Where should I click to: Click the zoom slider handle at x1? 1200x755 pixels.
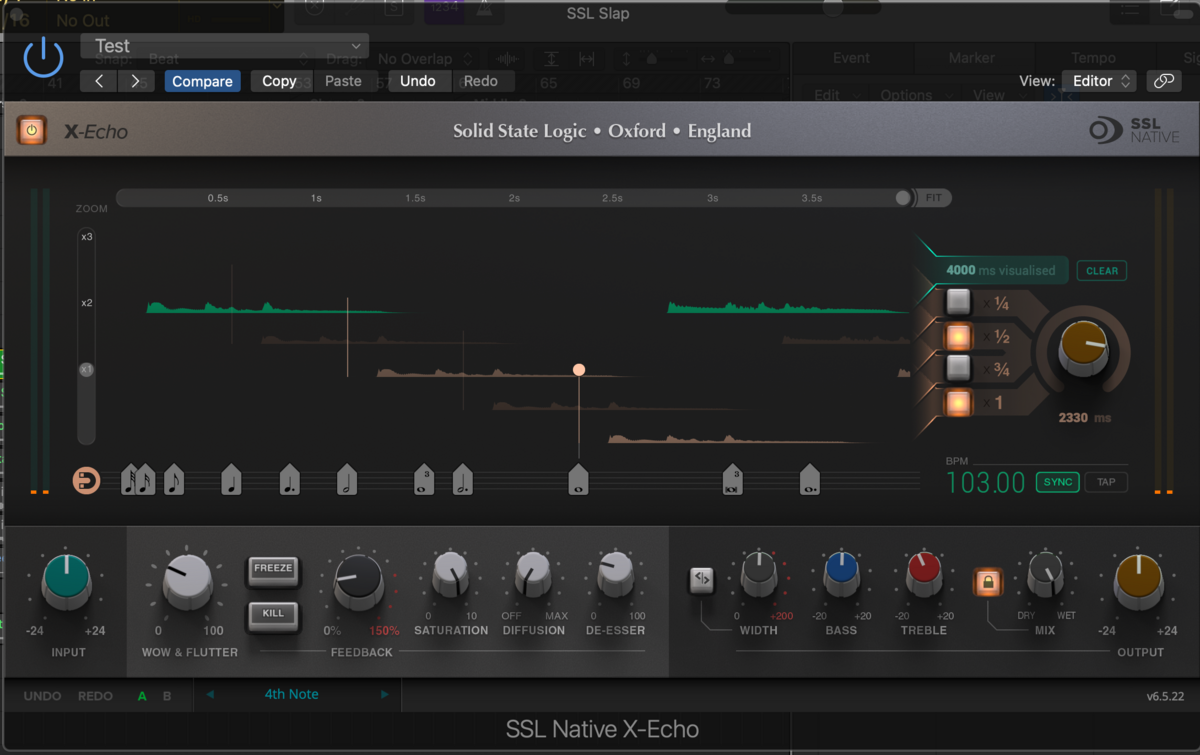(87, 370)
